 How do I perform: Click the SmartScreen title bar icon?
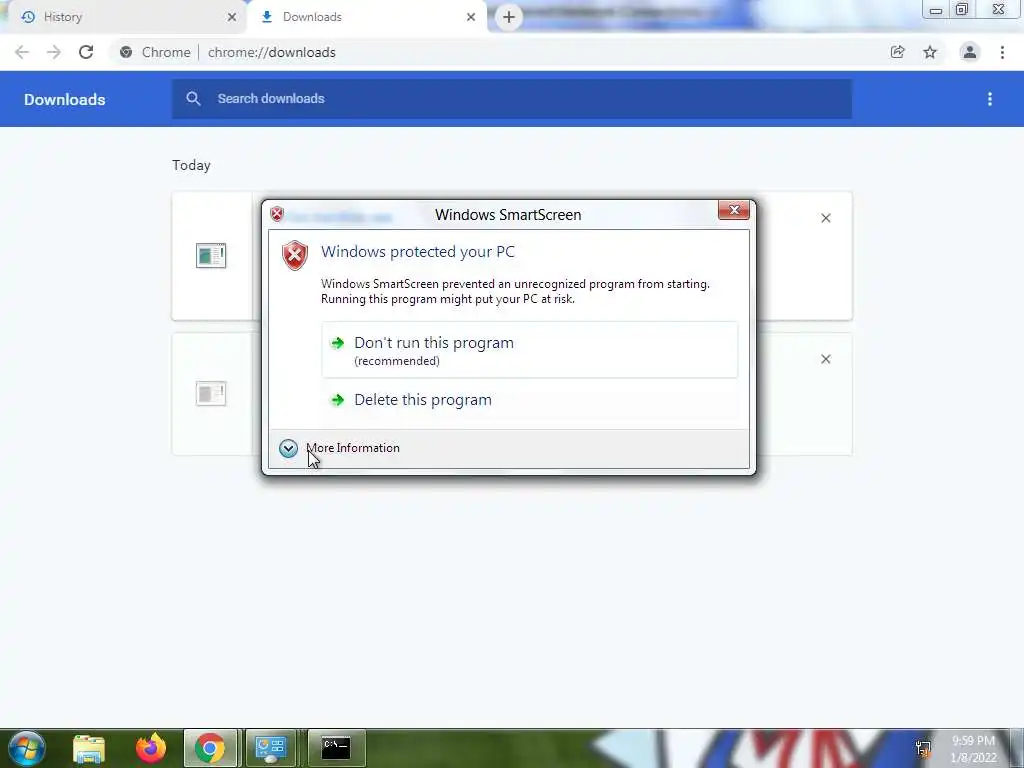click(277, 214)
